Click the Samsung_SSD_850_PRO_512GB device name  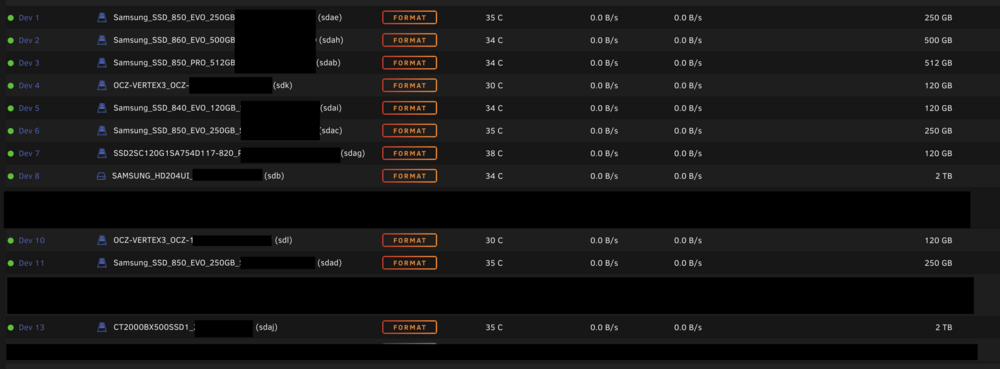[174, 63]
